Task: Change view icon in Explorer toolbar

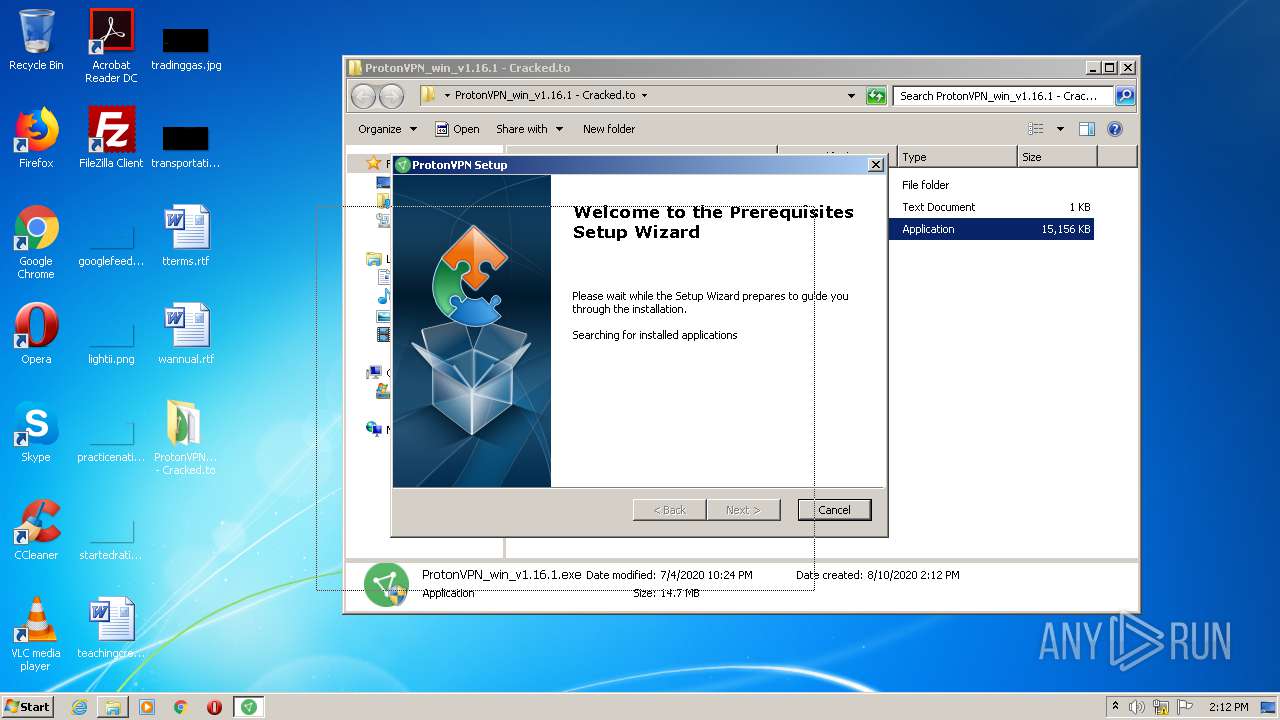Action: pos(1036,129)
